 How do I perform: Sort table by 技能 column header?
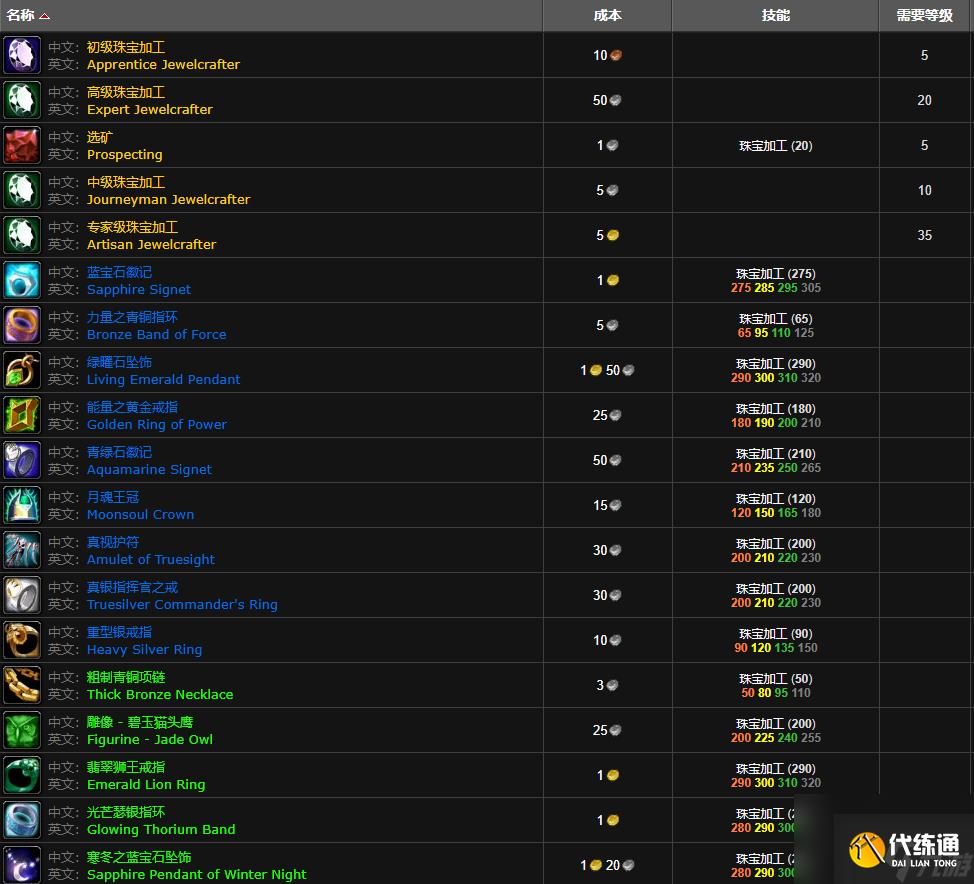tap(775, 15)
